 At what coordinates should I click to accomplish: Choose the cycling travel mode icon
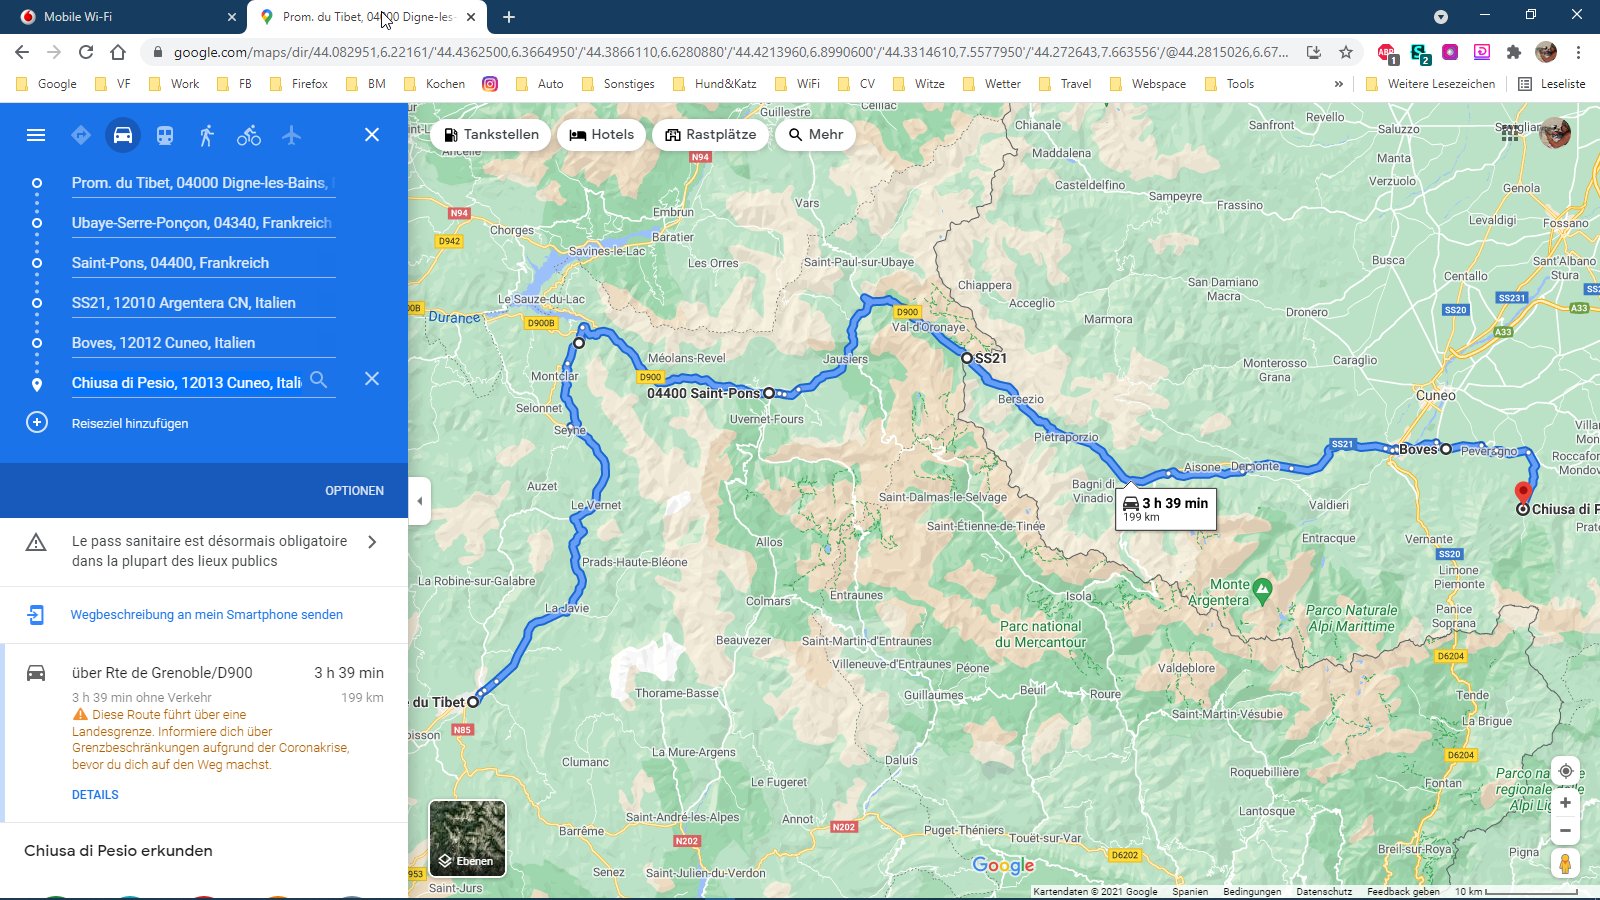click(249, 135)
